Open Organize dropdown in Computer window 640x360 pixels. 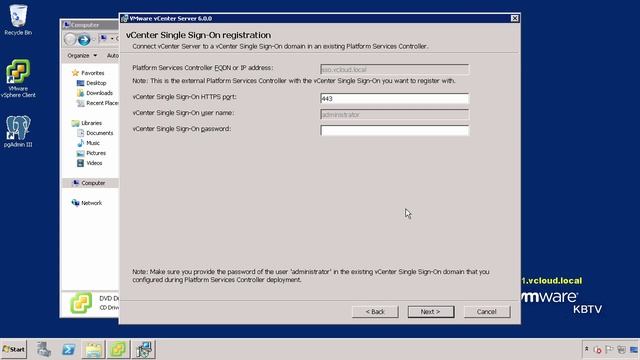82,56
